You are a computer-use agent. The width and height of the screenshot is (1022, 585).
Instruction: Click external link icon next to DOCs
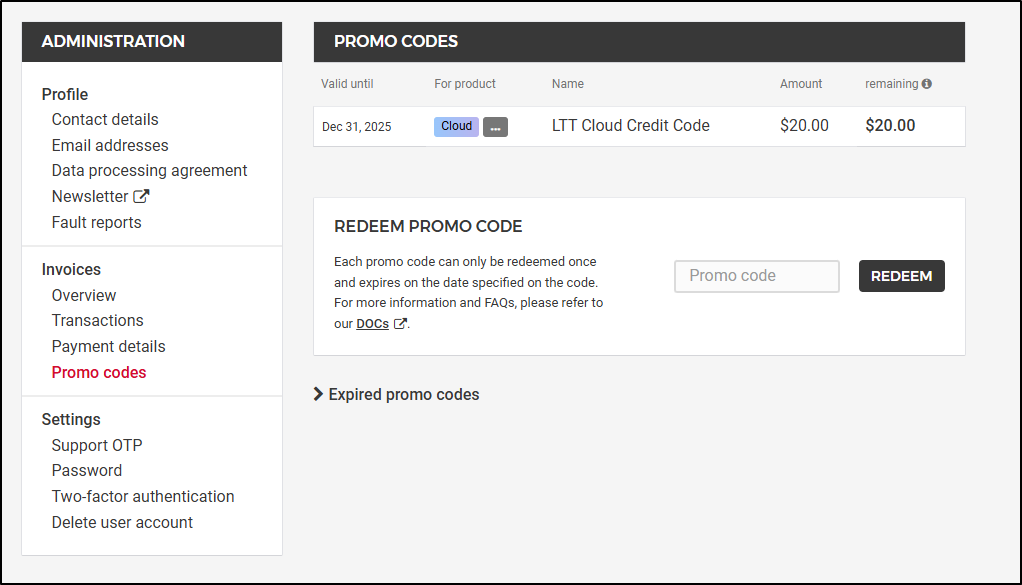[400, 324]
